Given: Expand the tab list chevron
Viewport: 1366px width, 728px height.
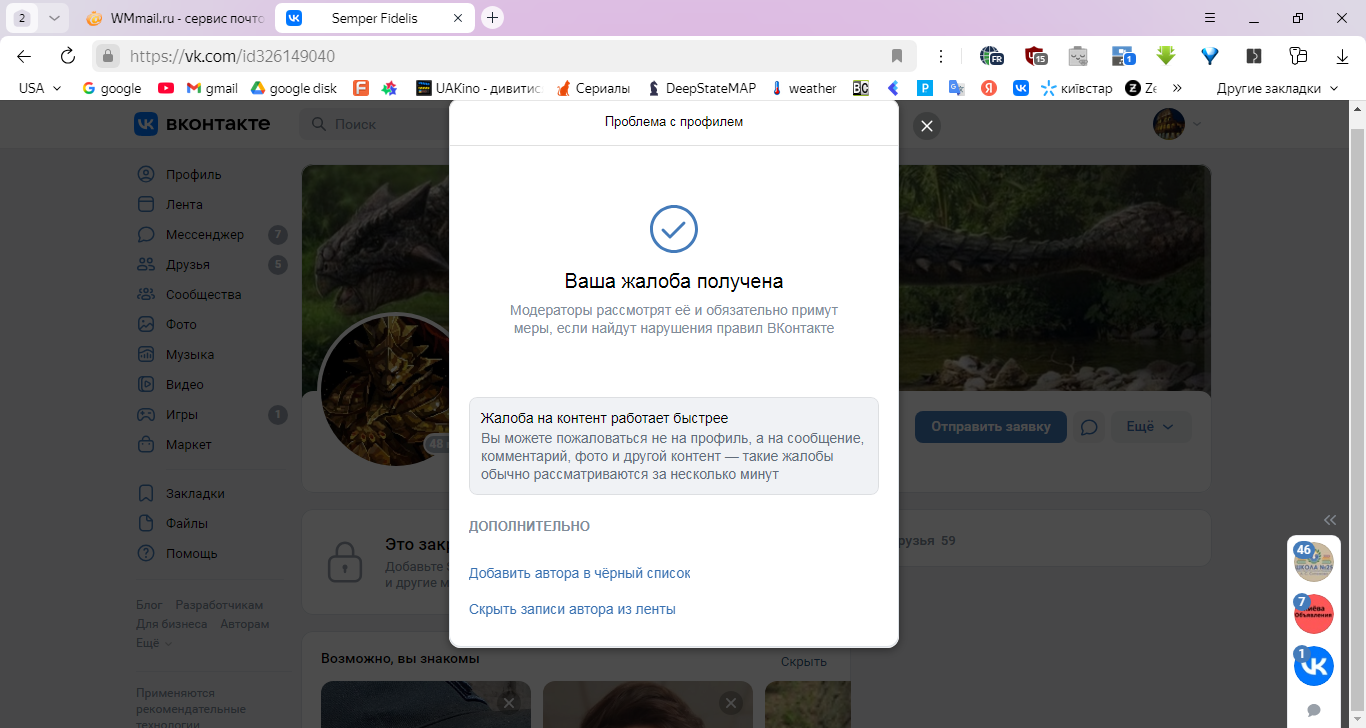Looking at the screenshot, I should pos(54,18).
